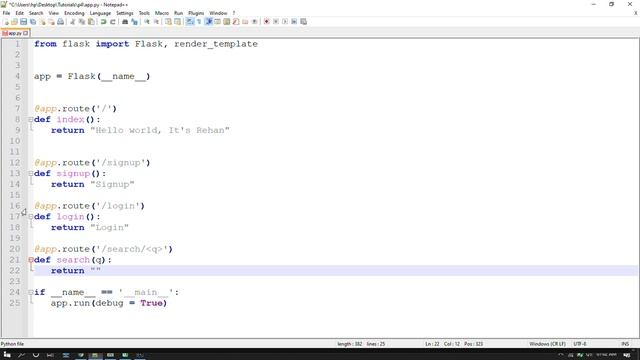Zoom in using the toolbar magnifier icon
640x360 pixels.
click(x=147, y=22)
